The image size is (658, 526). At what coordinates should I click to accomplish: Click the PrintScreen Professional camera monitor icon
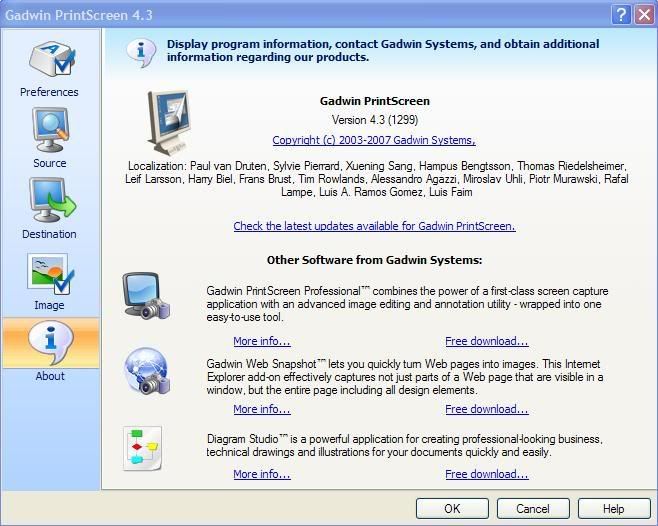click(146, 297)
